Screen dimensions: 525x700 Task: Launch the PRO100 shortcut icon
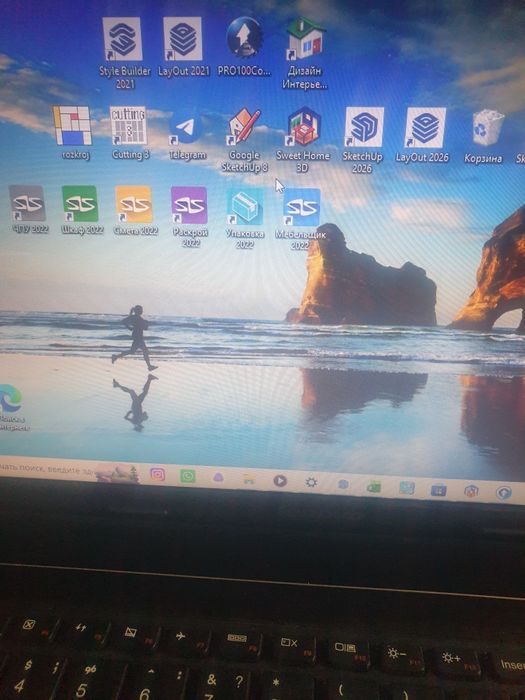(244, 38)
